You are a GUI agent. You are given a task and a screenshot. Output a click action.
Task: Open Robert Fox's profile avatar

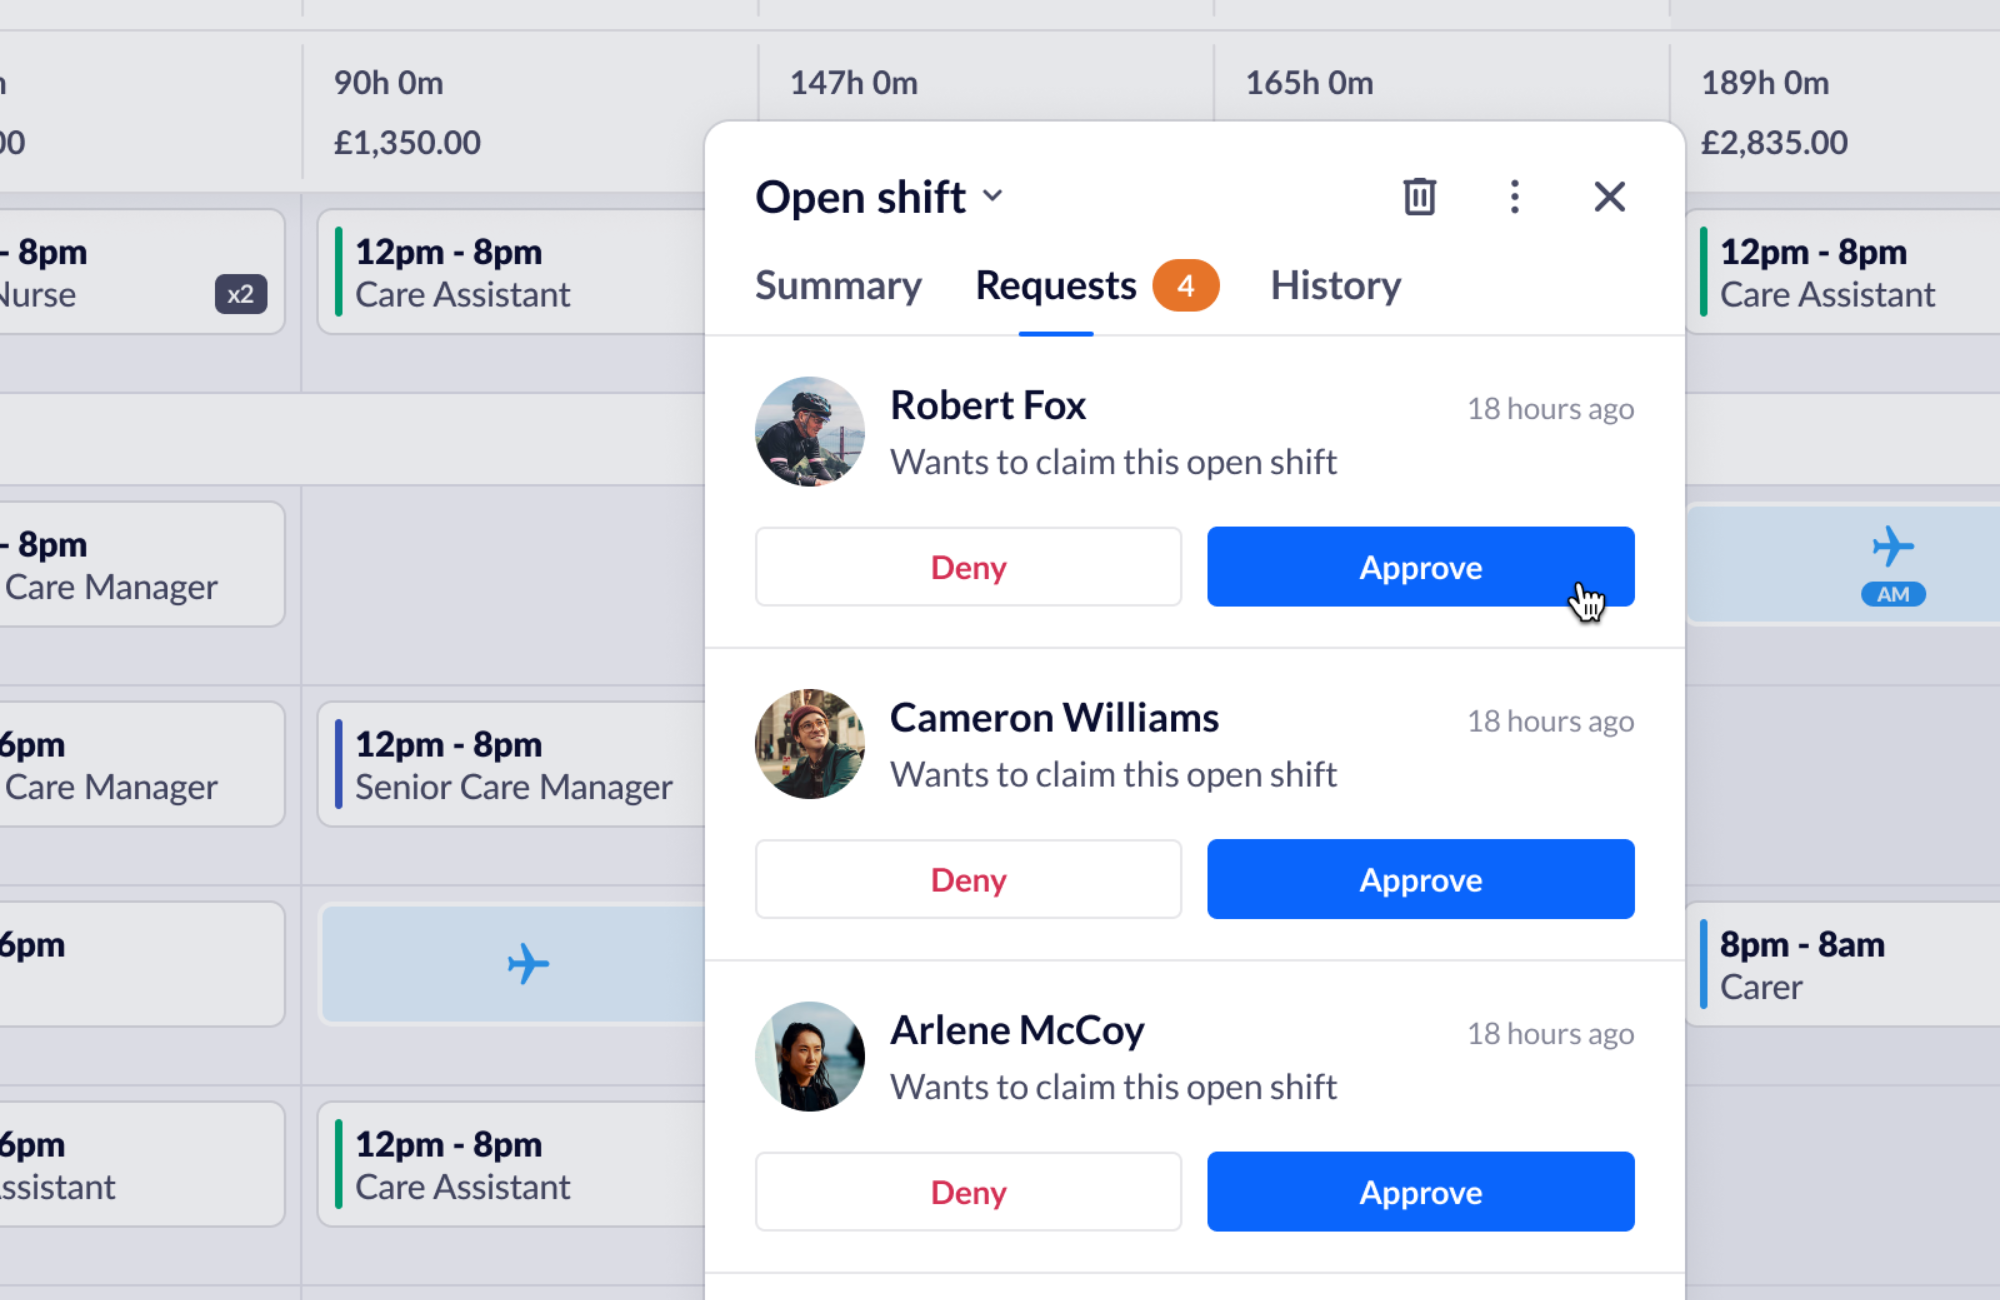[x=809, y=432]
